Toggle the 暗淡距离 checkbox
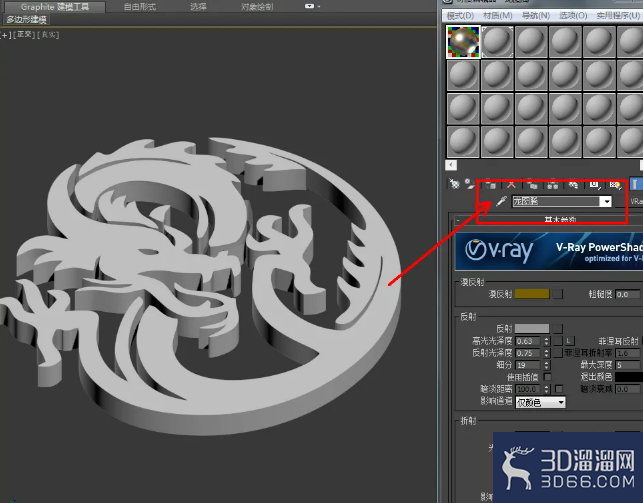The width and height of the screenshot is (643, 503). 559,388
